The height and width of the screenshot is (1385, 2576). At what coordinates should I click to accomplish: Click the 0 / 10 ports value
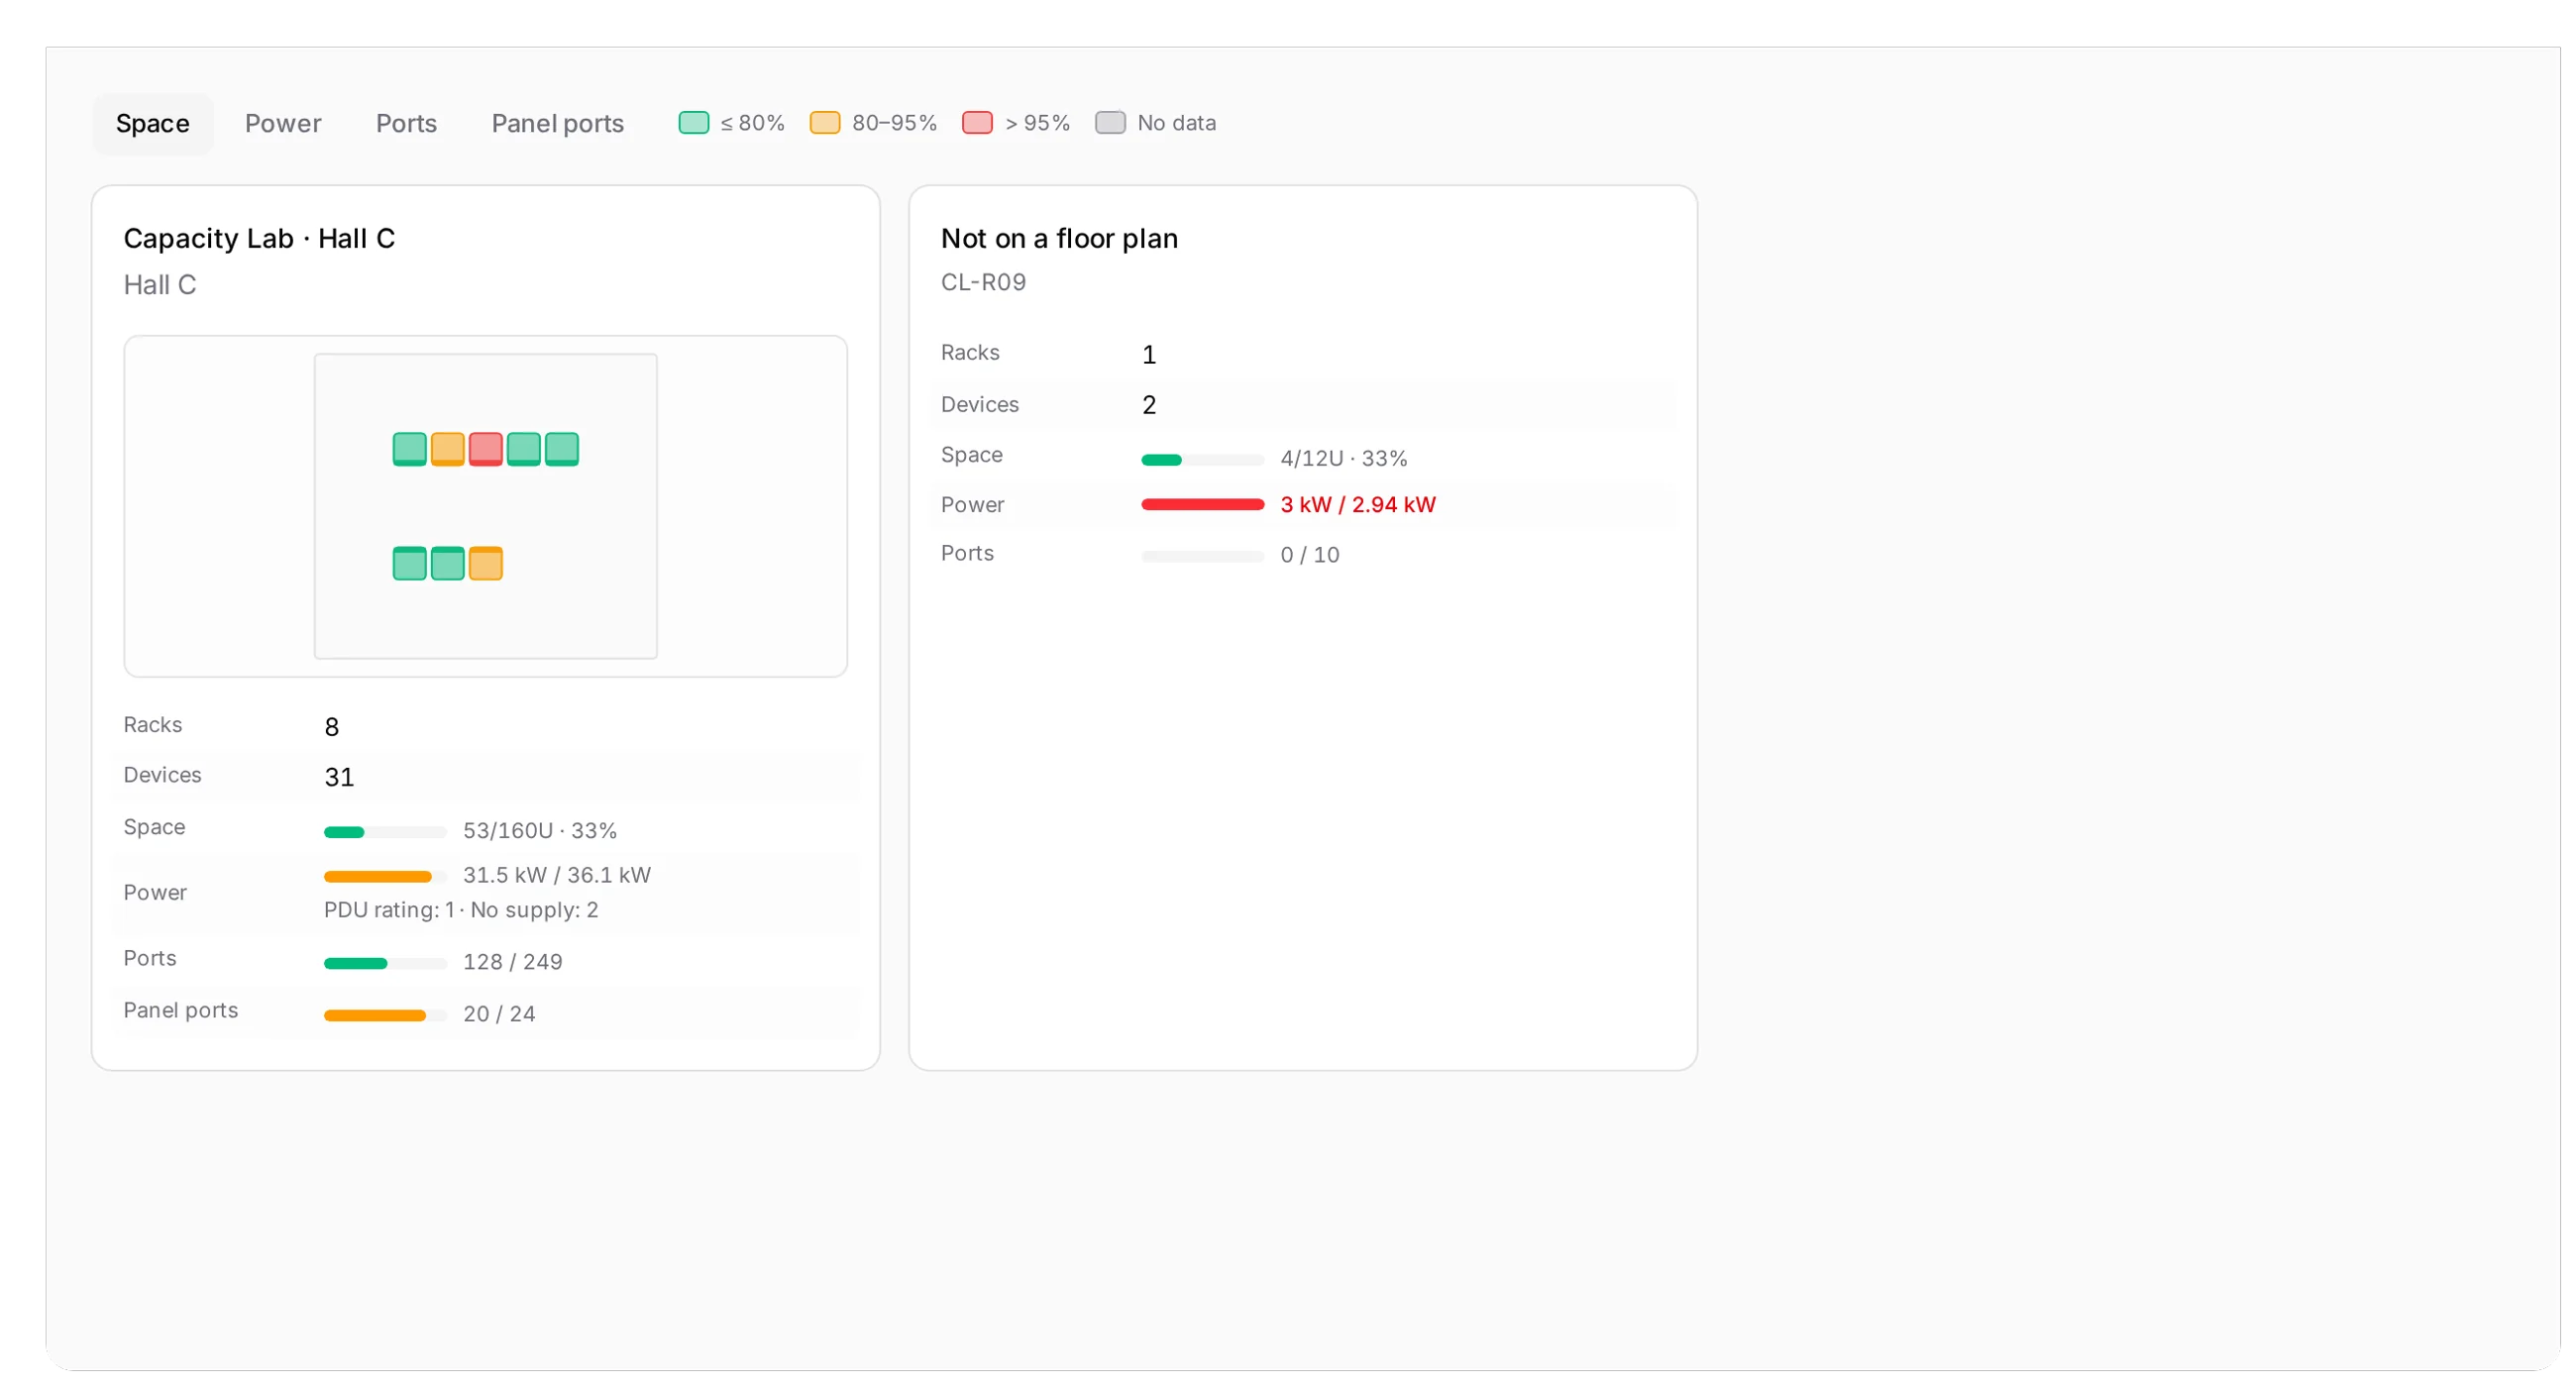[1309, 555]
